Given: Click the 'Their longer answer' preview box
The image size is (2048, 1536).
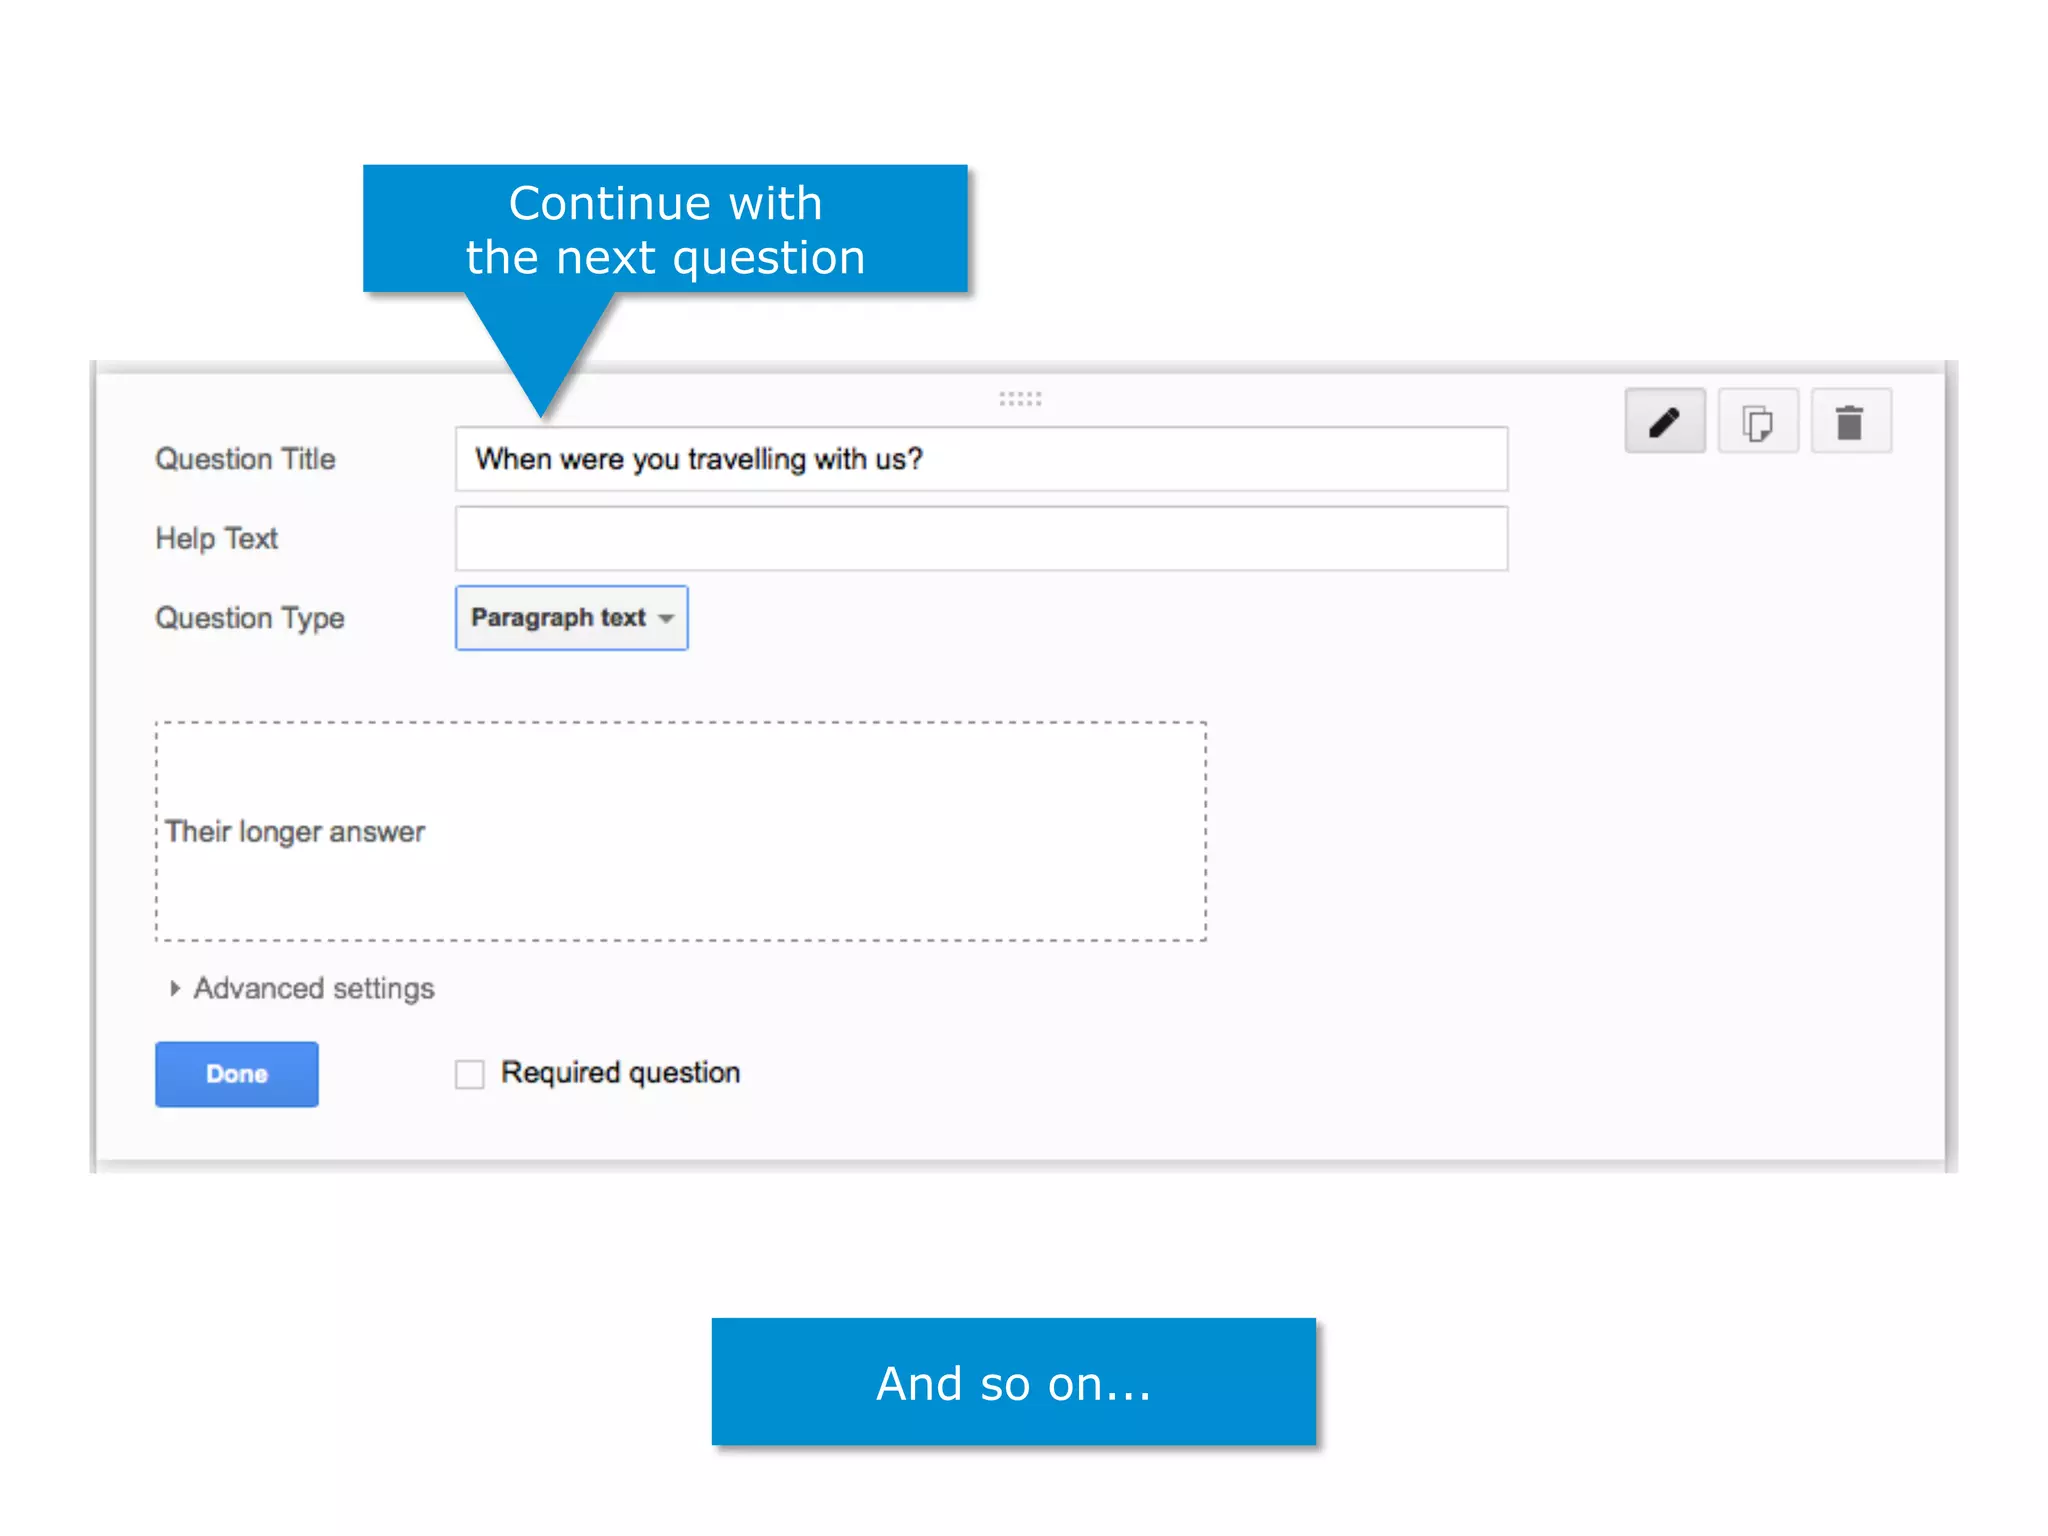Looking at the screenshot, I should 680,831.
